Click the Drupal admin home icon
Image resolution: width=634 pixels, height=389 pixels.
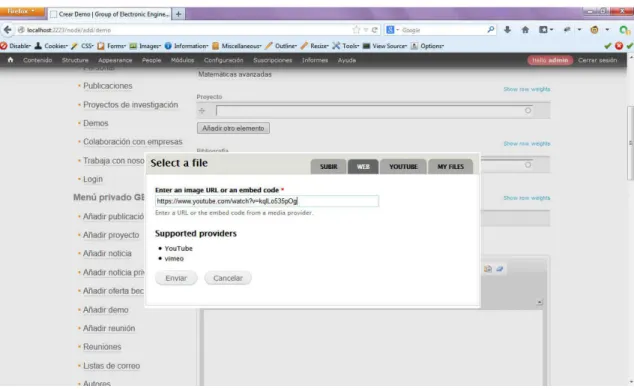tap(11, 60)
